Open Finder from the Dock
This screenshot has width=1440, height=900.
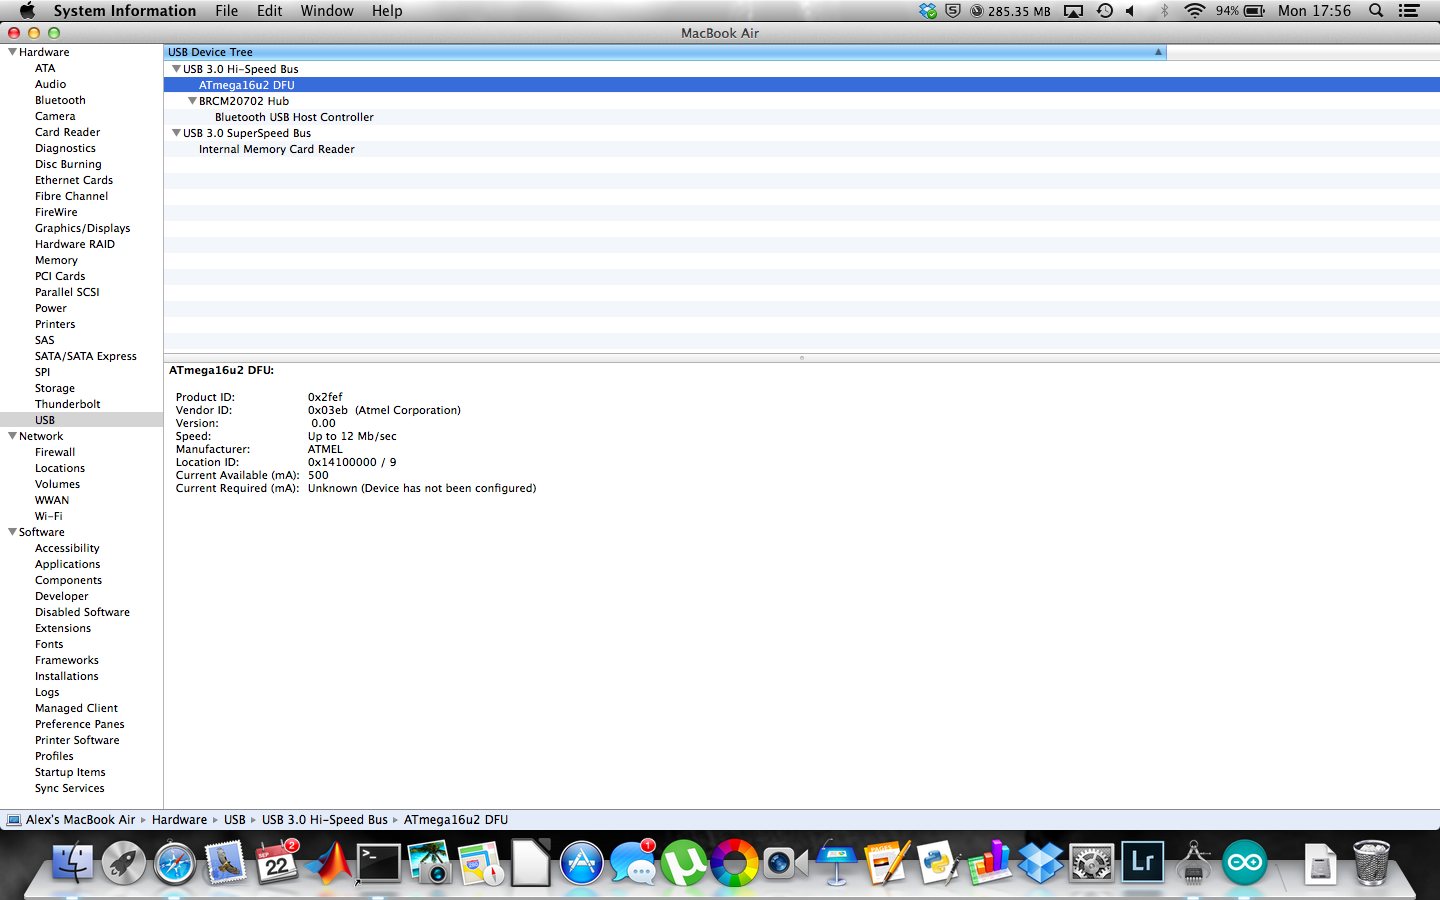(x=72, y=862)
